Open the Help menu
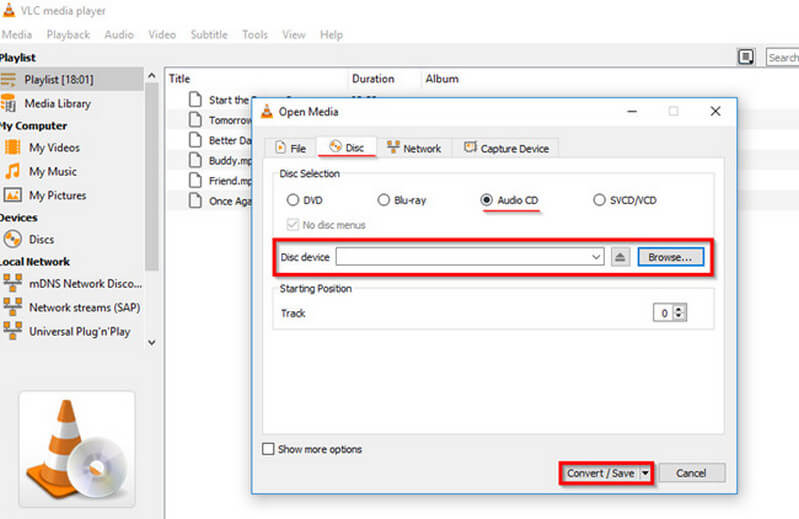 331,35
